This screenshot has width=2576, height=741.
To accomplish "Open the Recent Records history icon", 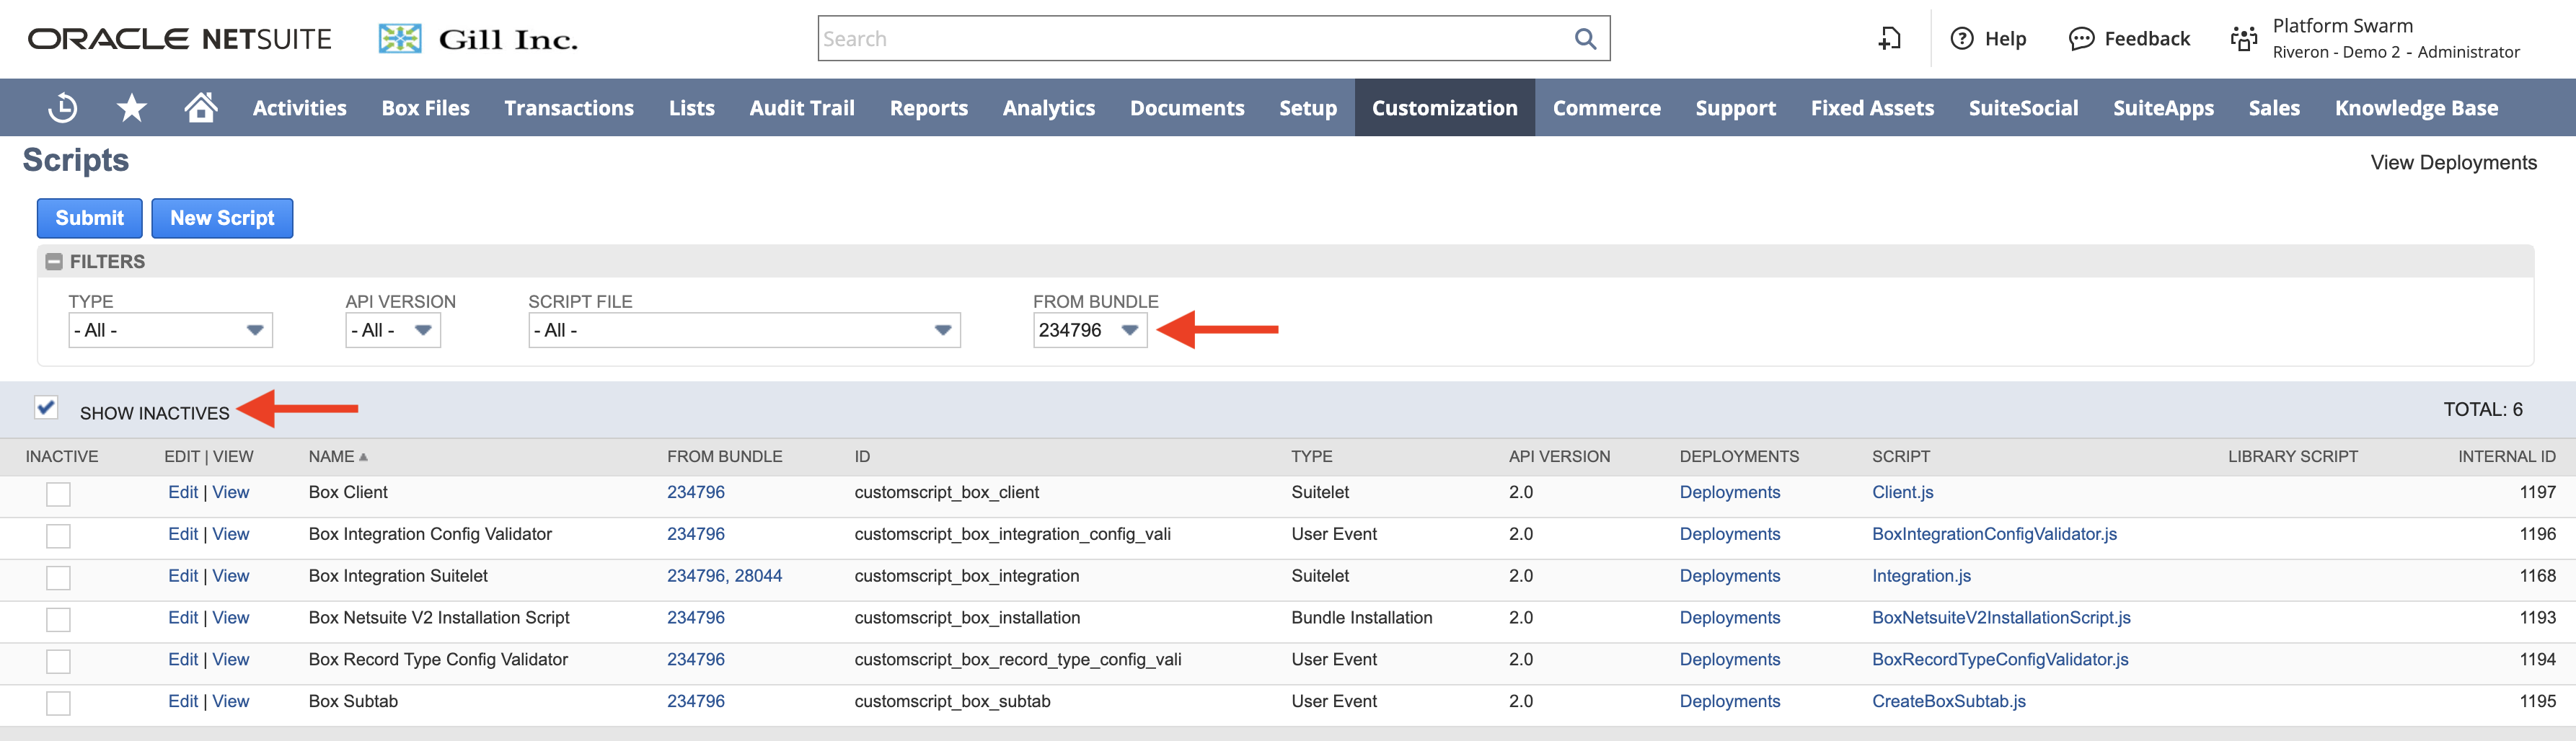I will pyautogui.click(x=63, y=108).
